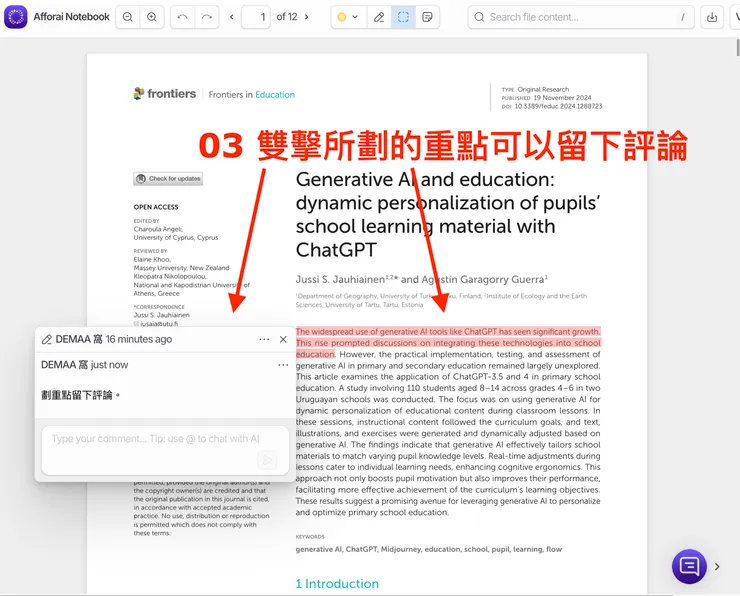Select the pen highlighter tool

click(x=379, y=17)
